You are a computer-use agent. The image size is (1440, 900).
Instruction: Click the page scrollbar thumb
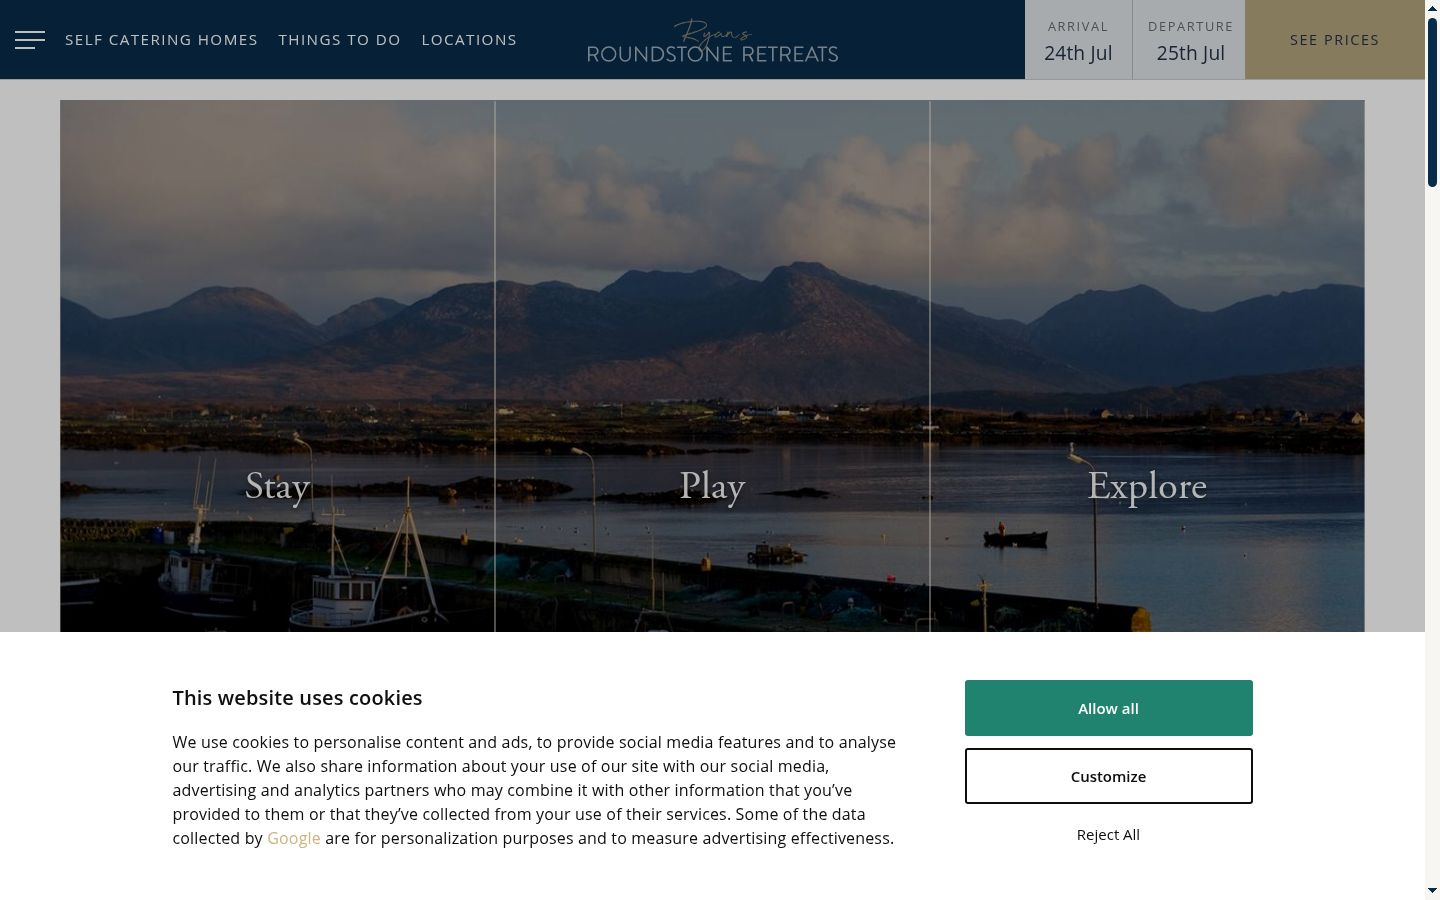click(x=1432, y=102)
